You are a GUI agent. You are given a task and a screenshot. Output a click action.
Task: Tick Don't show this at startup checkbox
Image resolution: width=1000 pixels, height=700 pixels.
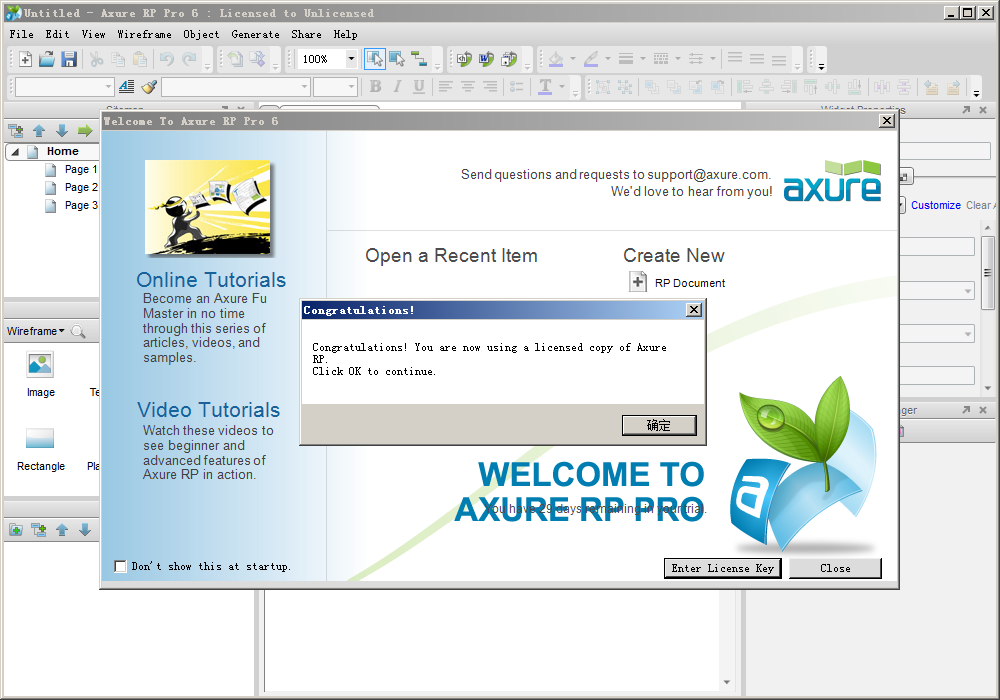[x=121, y=566]
